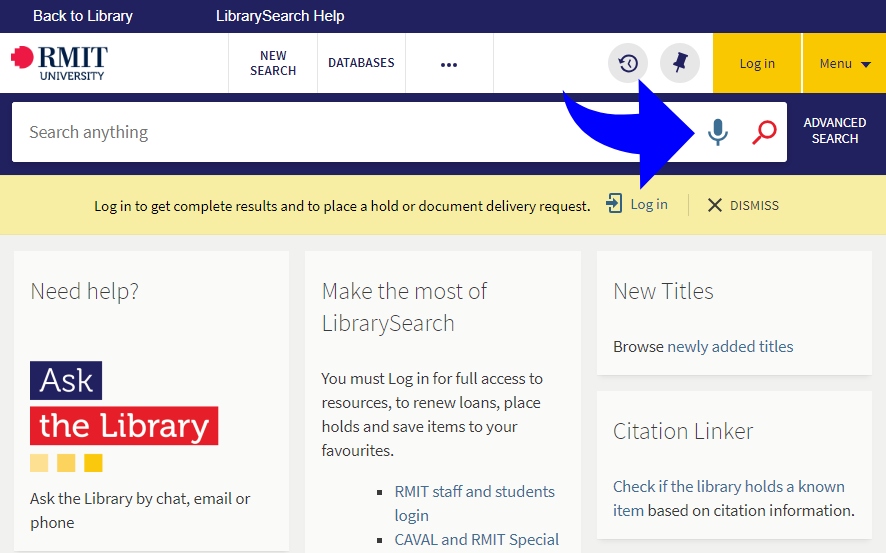Open Advanced Search

point(834,131)
